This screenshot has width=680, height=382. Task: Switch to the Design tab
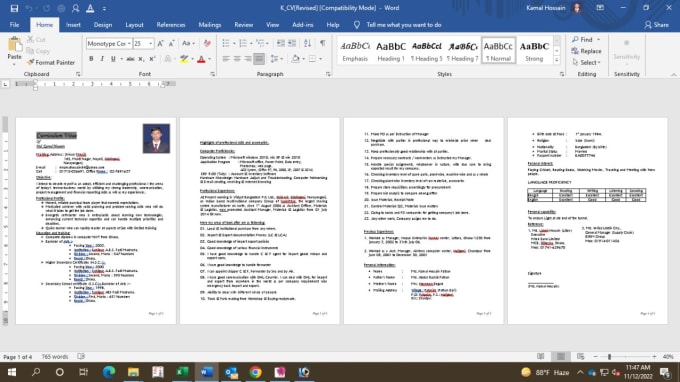pyautogui.click(x=103, y=25)
